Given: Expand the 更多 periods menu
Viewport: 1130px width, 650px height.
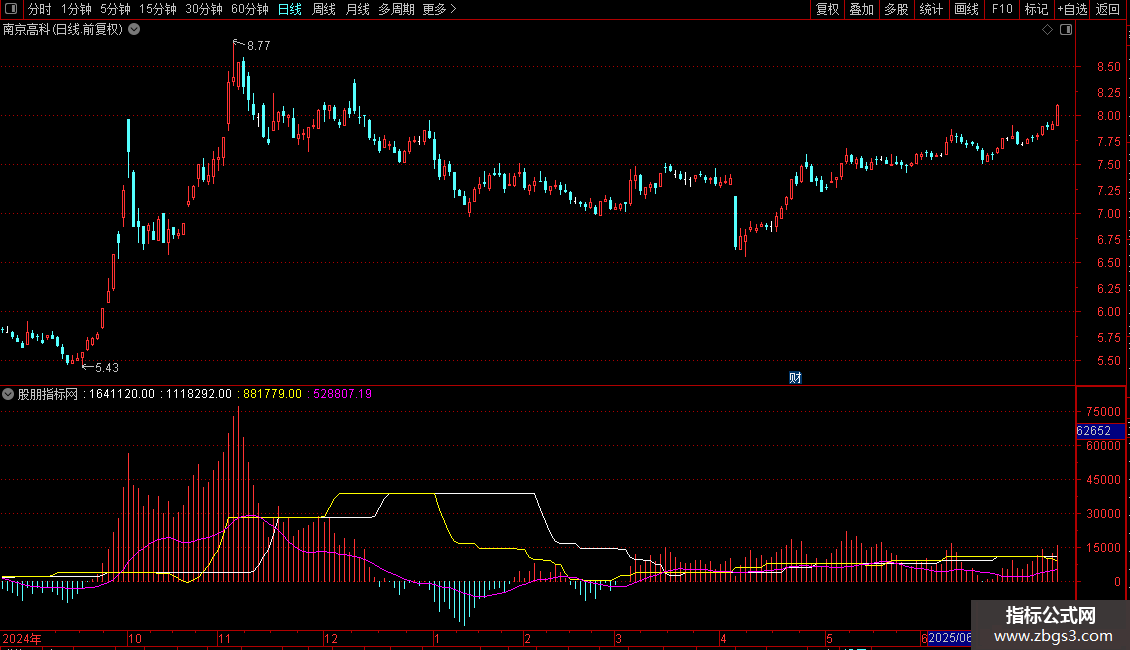Looking at the screenshot, I should 440,9.
